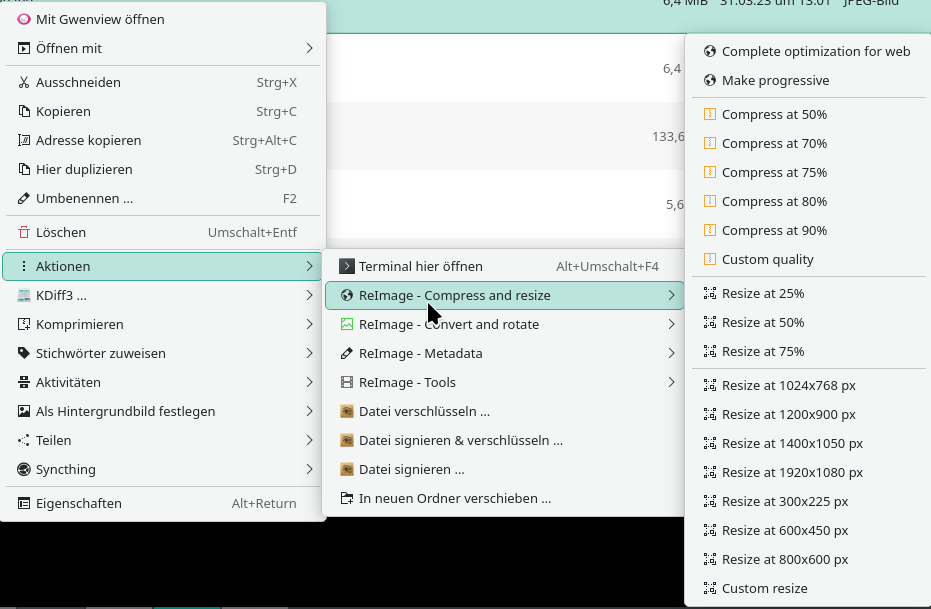Screen dimensions: 931x609
Task: Click the scissors icon next to Ausschneiden
Action: (24, 82)
